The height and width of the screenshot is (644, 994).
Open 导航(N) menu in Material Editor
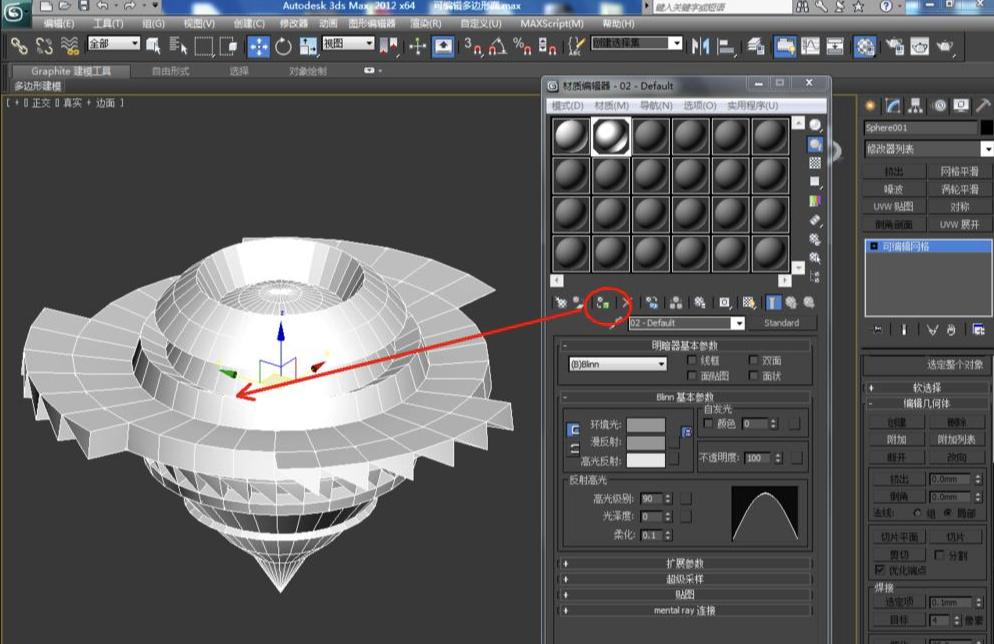656,105
